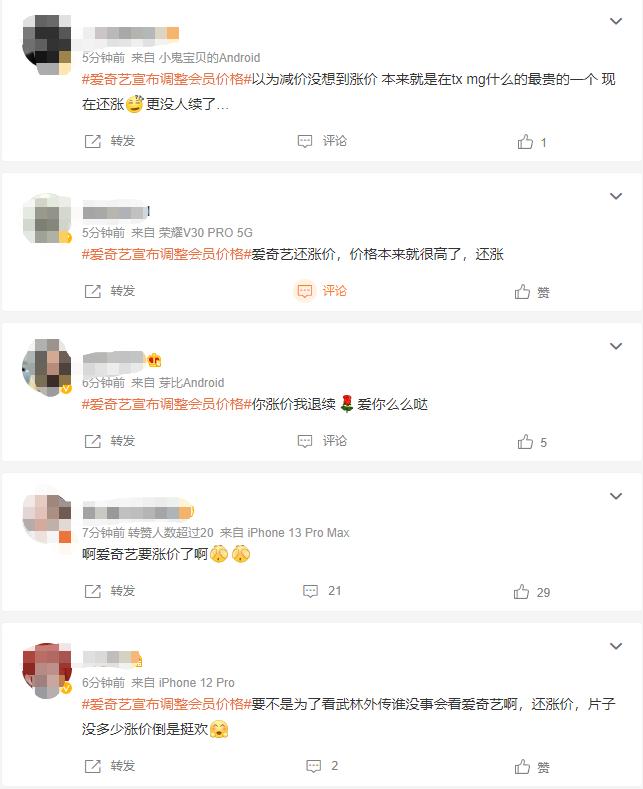Image resolution: width=643 pixels, height=789 pixels.
Task: Comment on the 芽比Android post
Action: click(322, 441)
